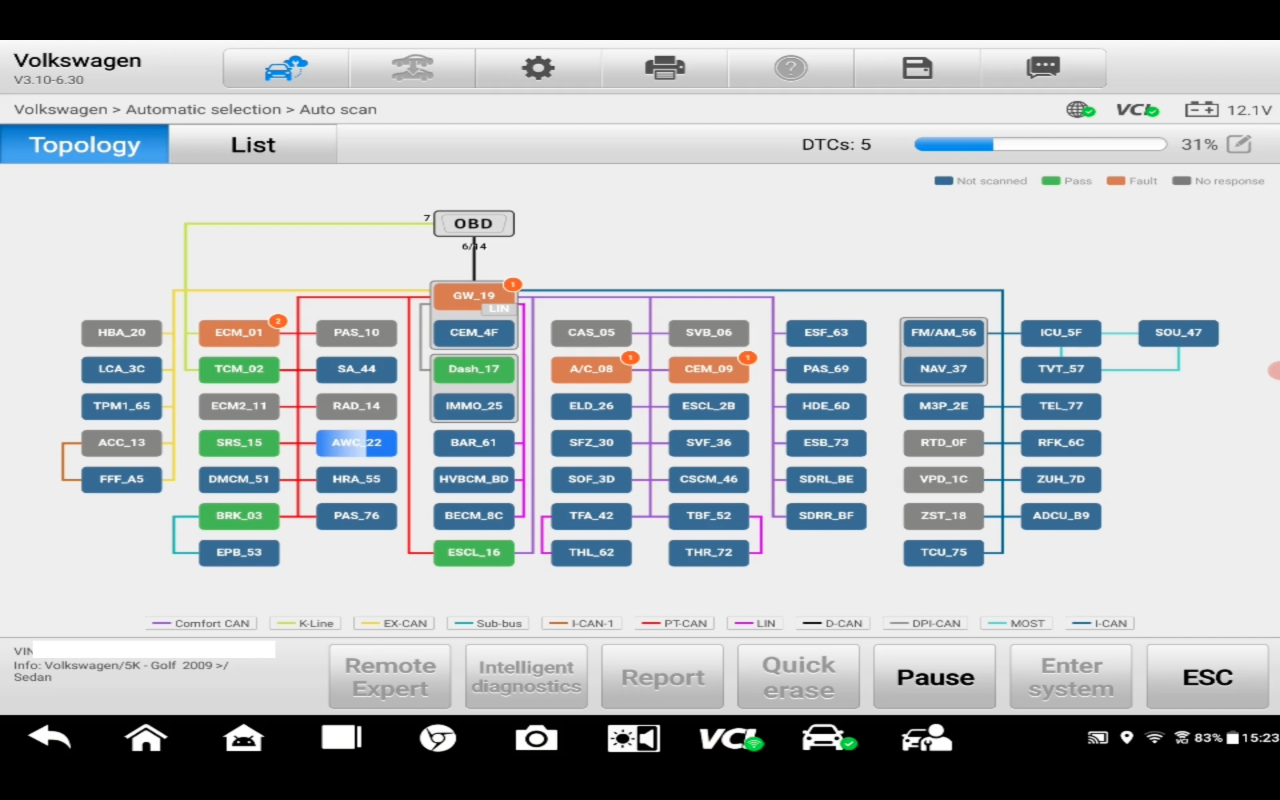Open the vehicle service lift icon
The image size is (1280, 800).
(x=412, y=68)
